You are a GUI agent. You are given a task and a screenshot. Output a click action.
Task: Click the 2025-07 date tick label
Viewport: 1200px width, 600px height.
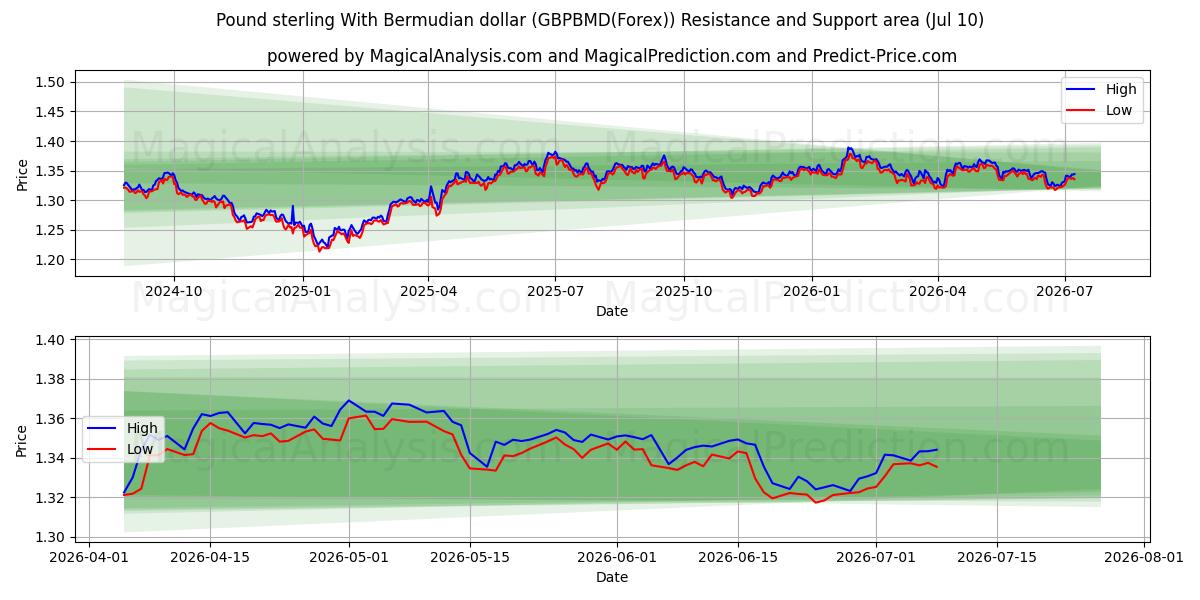pos(555,291)
